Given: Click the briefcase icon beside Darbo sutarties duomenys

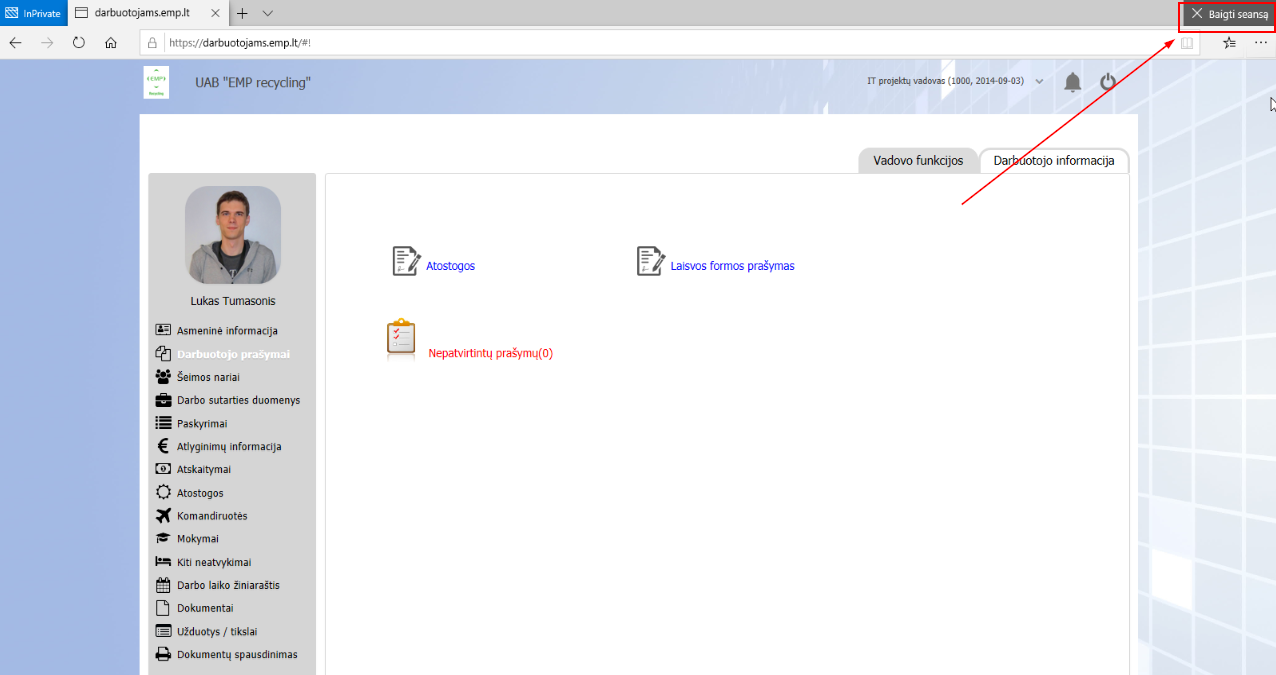Looking at the screenshot, I should [163, 400].
